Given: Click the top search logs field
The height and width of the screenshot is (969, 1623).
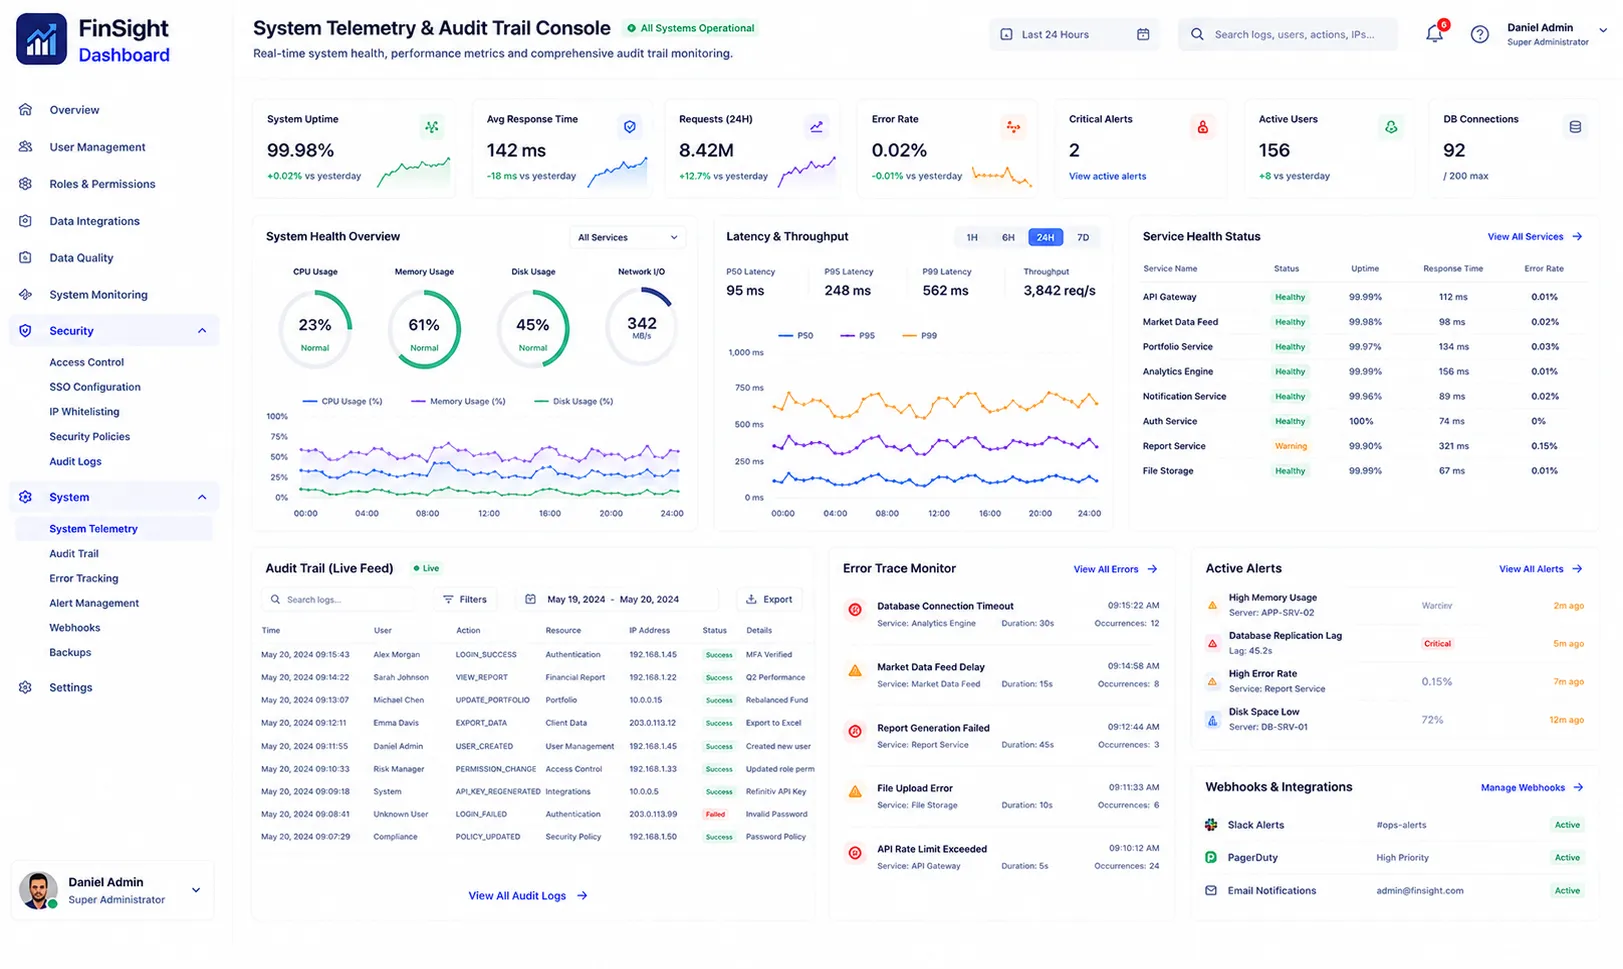Looking at the screenshot, I should coord(1288,34).
